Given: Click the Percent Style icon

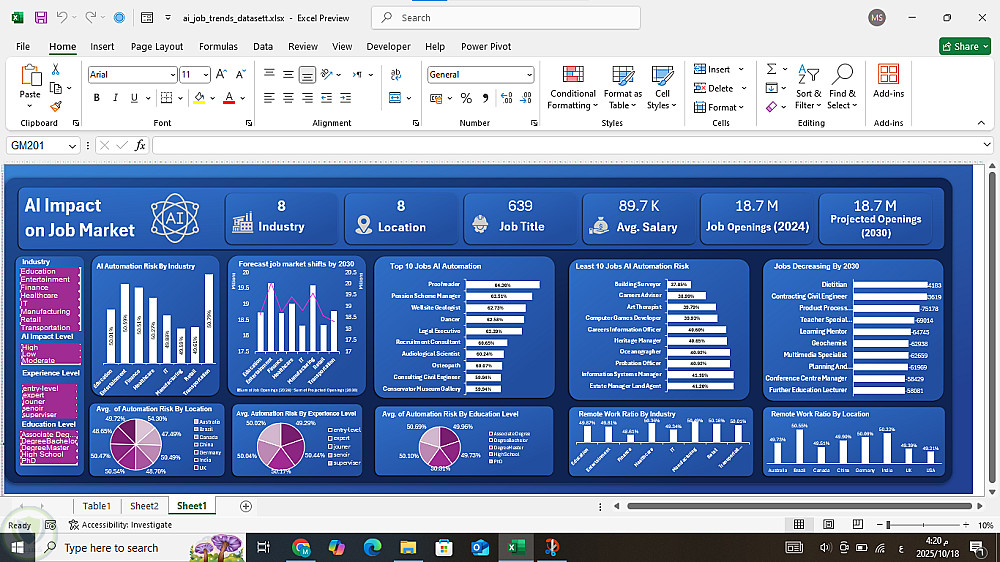Looking at the screenshot, I should point(466,98).
